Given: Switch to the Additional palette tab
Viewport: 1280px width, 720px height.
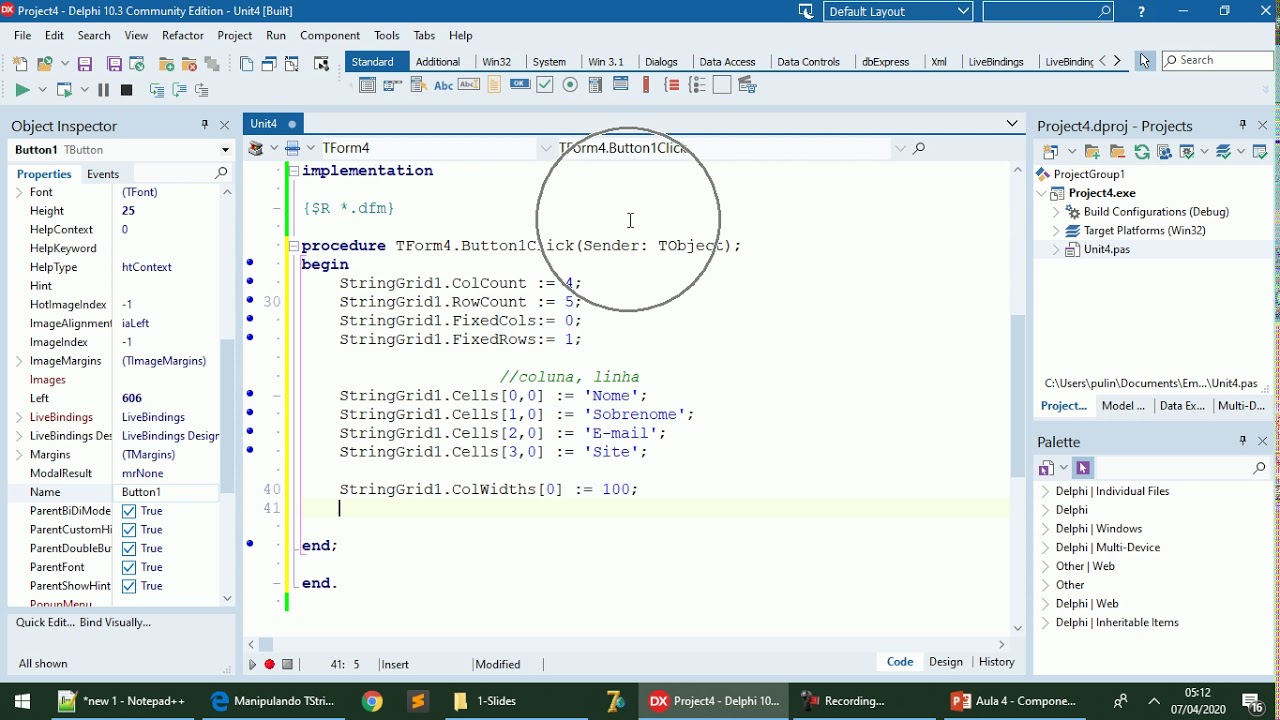Looking at the screenshot, I should point(438,62).
